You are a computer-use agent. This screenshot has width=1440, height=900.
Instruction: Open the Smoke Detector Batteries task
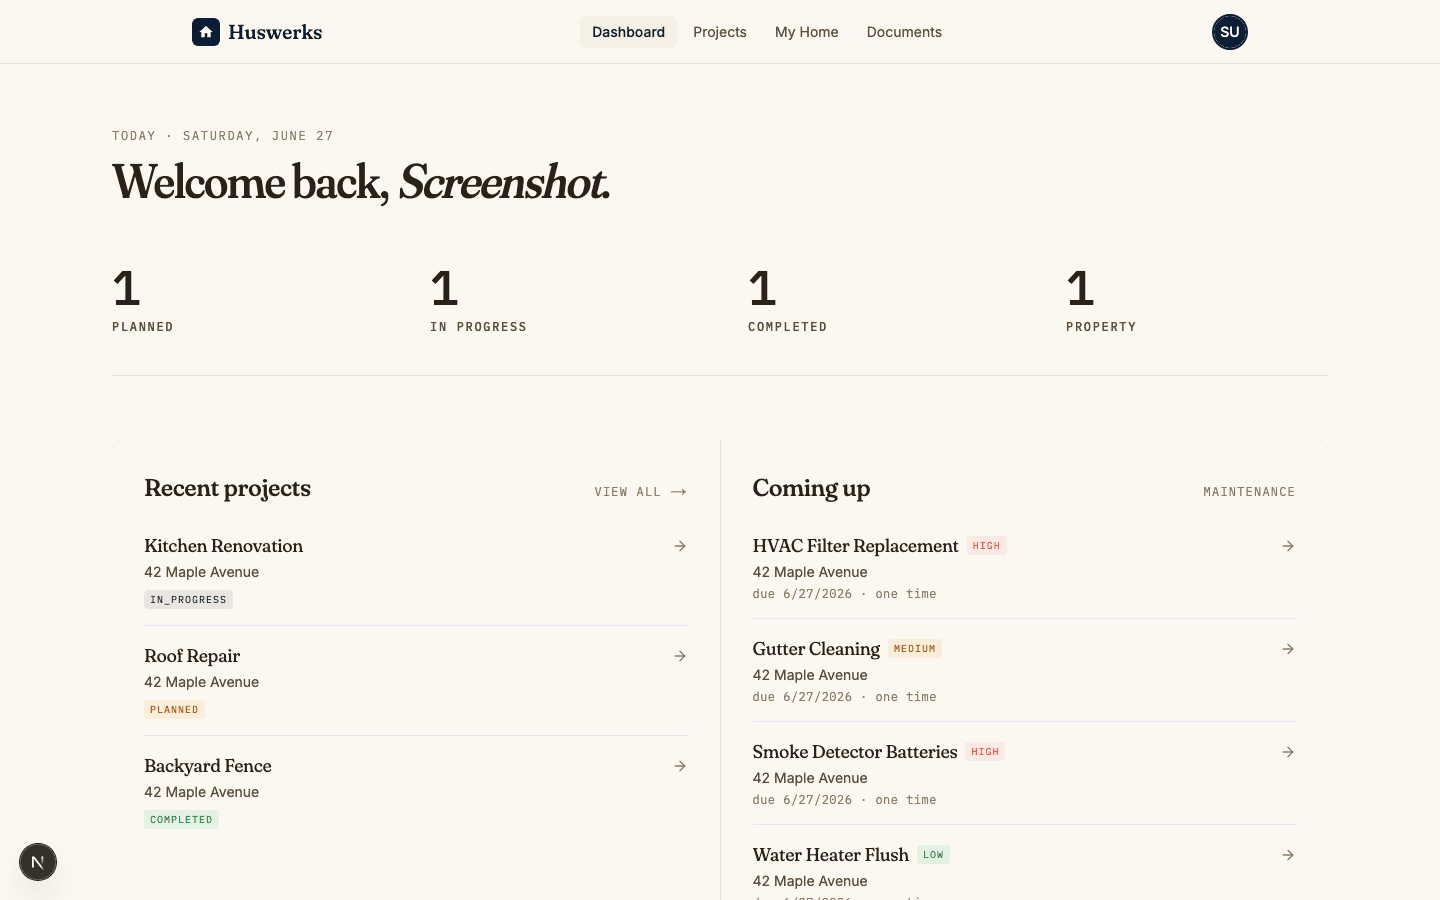click(1024, 773)
